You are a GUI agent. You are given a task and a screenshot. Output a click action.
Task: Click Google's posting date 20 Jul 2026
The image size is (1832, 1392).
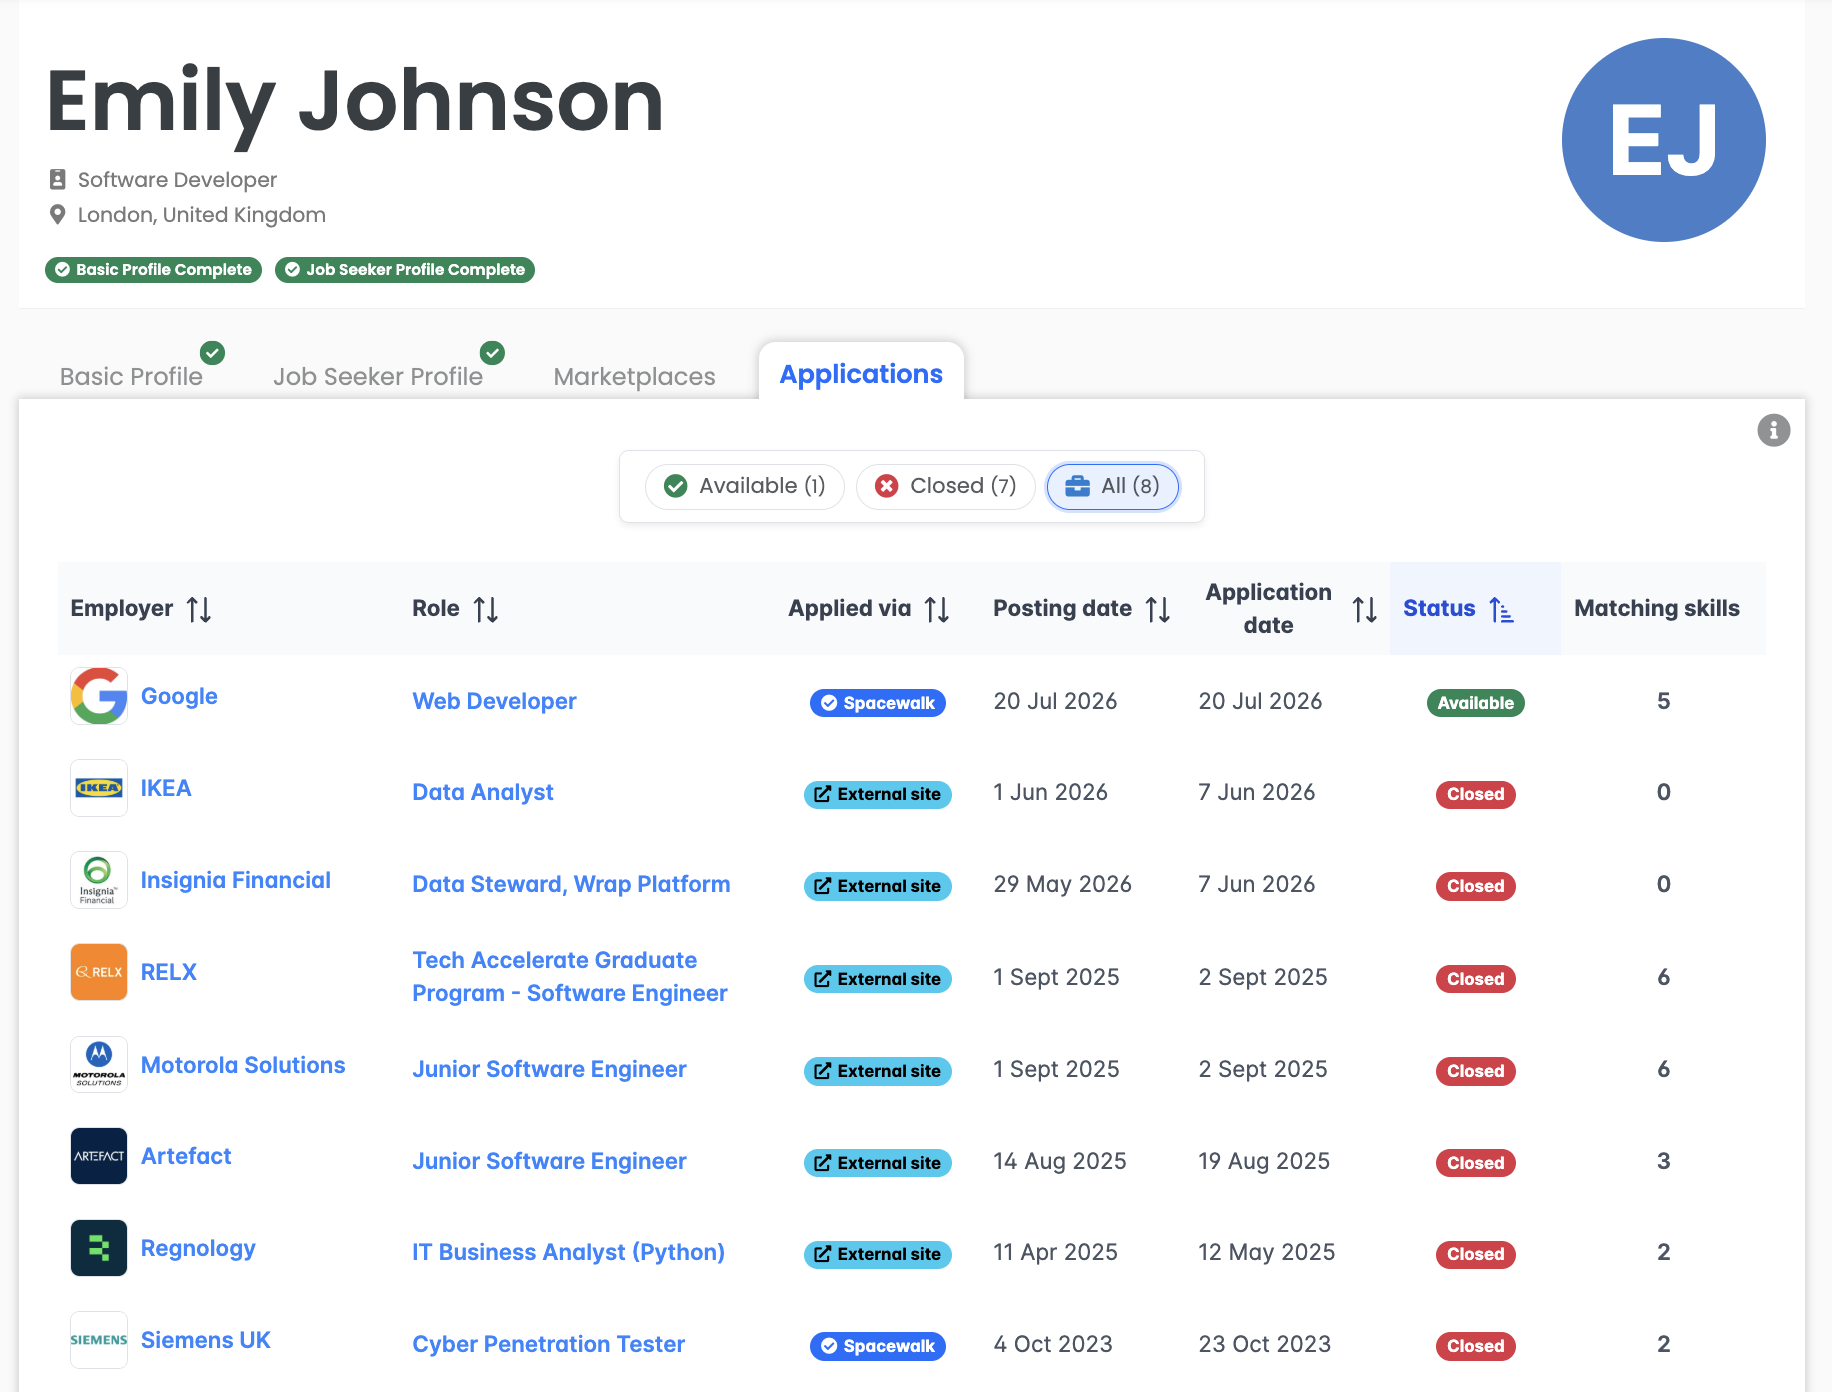click(x=1055, y=701)
